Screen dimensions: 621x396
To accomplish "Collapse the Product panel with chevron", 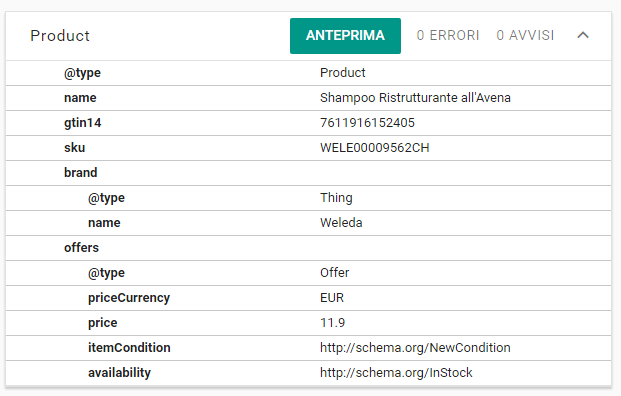I will point(583,35).
